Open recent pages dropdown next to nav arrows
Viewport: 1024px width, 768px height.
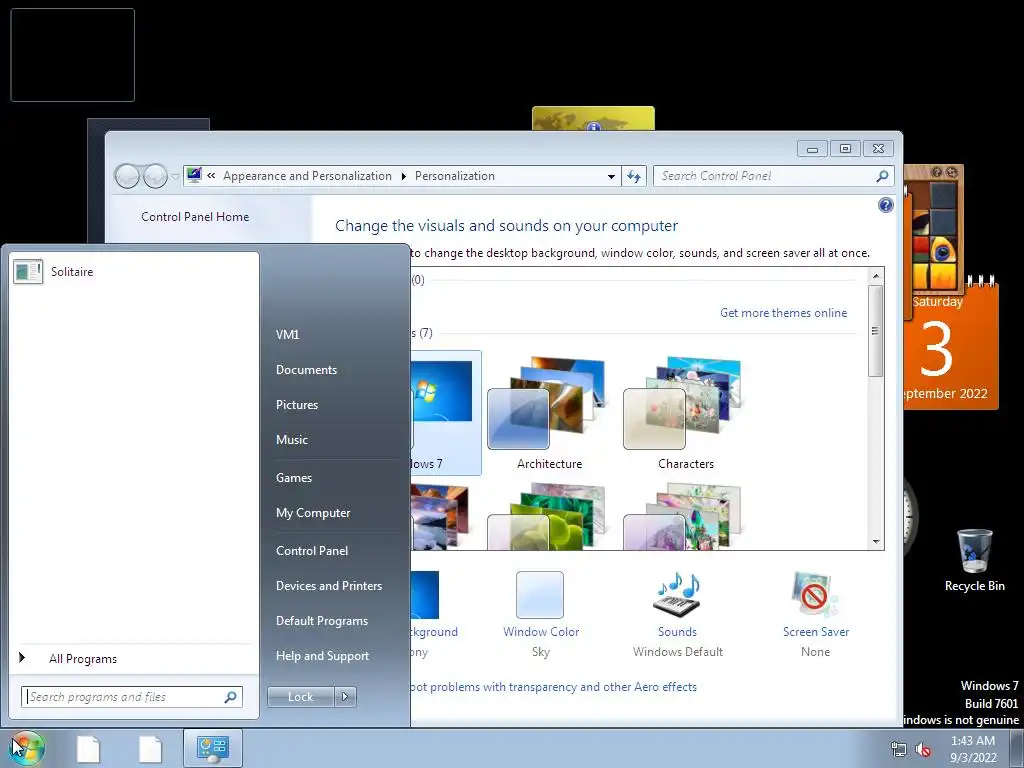(x=175, y=176)
